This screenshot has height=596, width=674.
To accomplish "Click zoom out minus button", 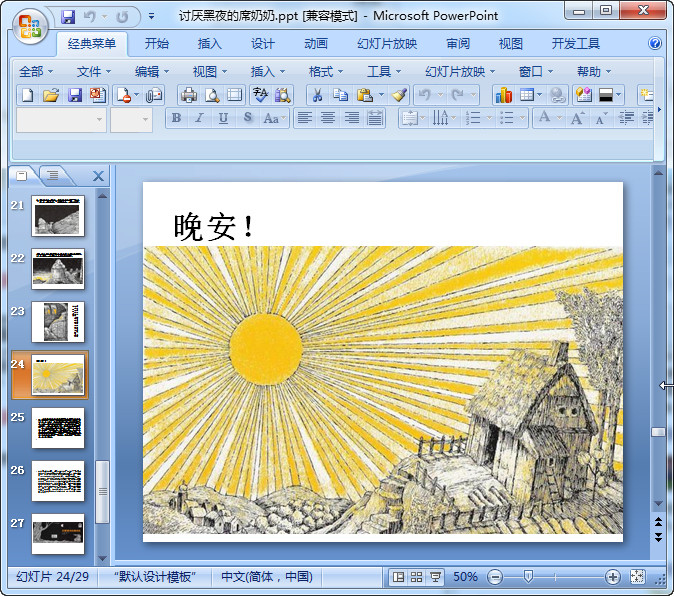I will point(495,577).
